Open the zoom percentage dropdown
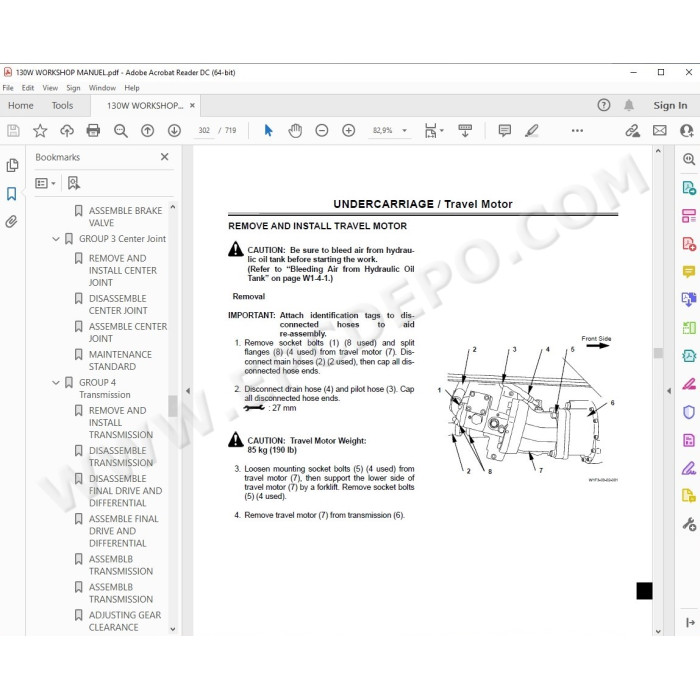The image size is (700, 700). tap(404, 130)
